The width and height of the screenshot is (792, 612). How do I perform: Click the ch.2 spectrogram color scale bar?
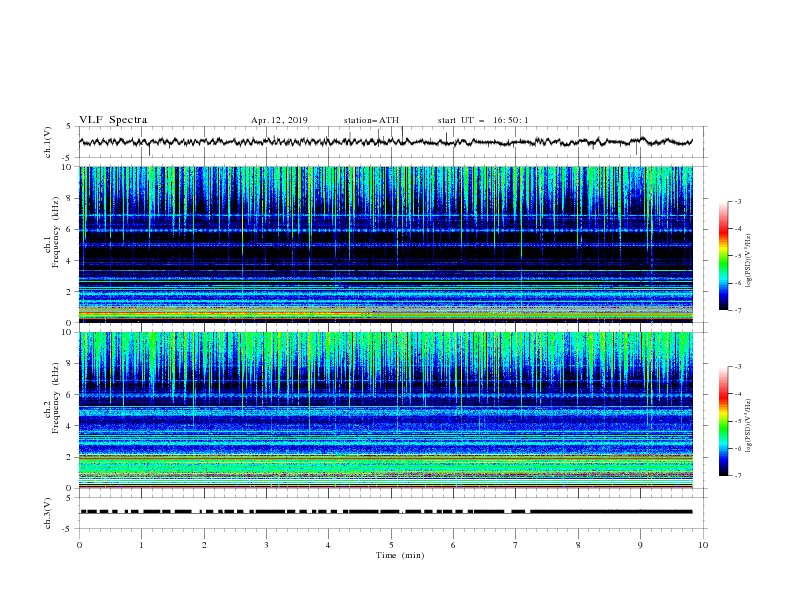click(x=723, y=421)
